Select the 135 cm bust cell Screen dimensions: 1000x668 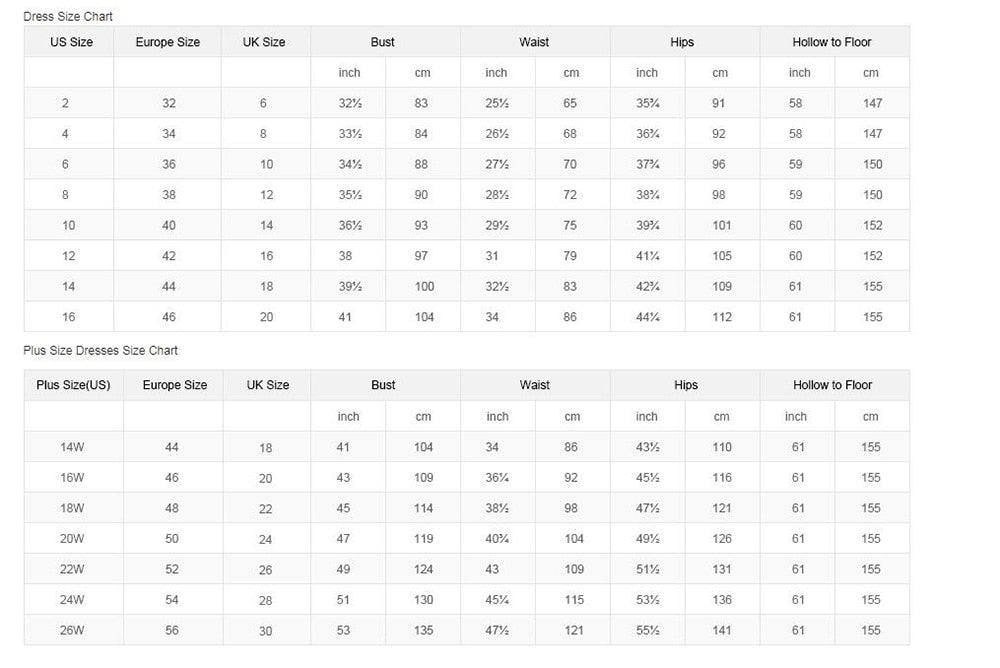[x=424, y=630]
